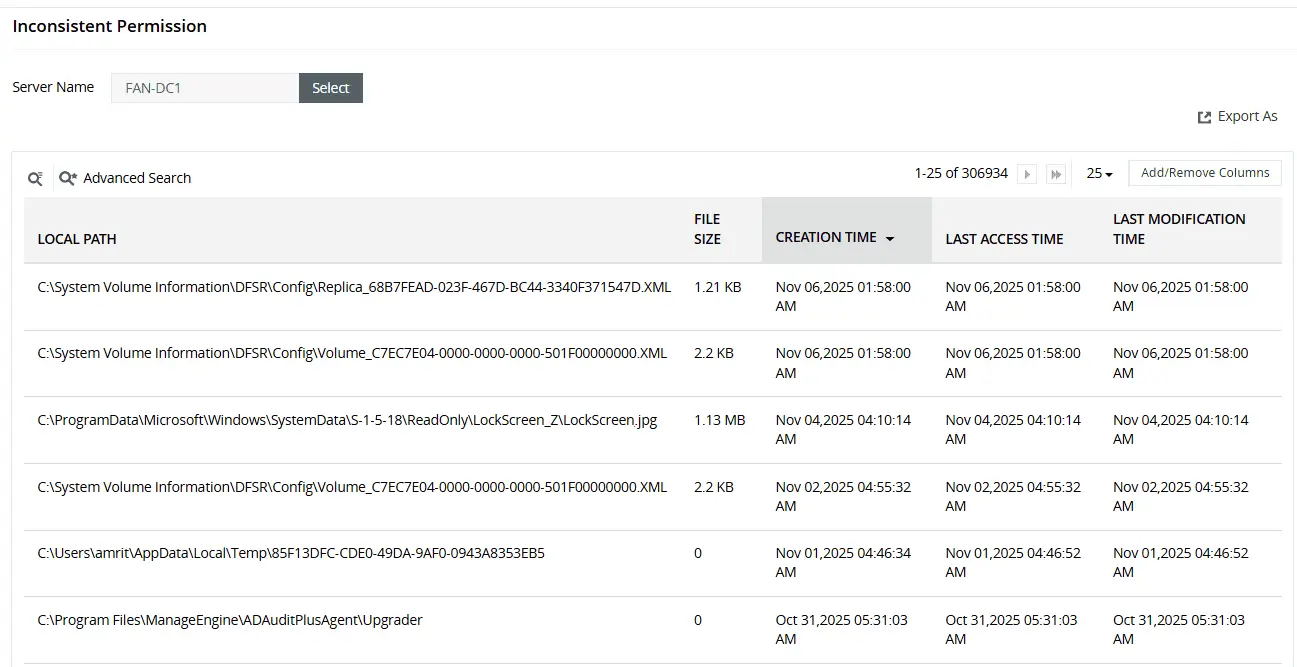Click the Advanced Search magnifier icon
The height and width of the screenshot is (667, 1297).
pos(67,177)
